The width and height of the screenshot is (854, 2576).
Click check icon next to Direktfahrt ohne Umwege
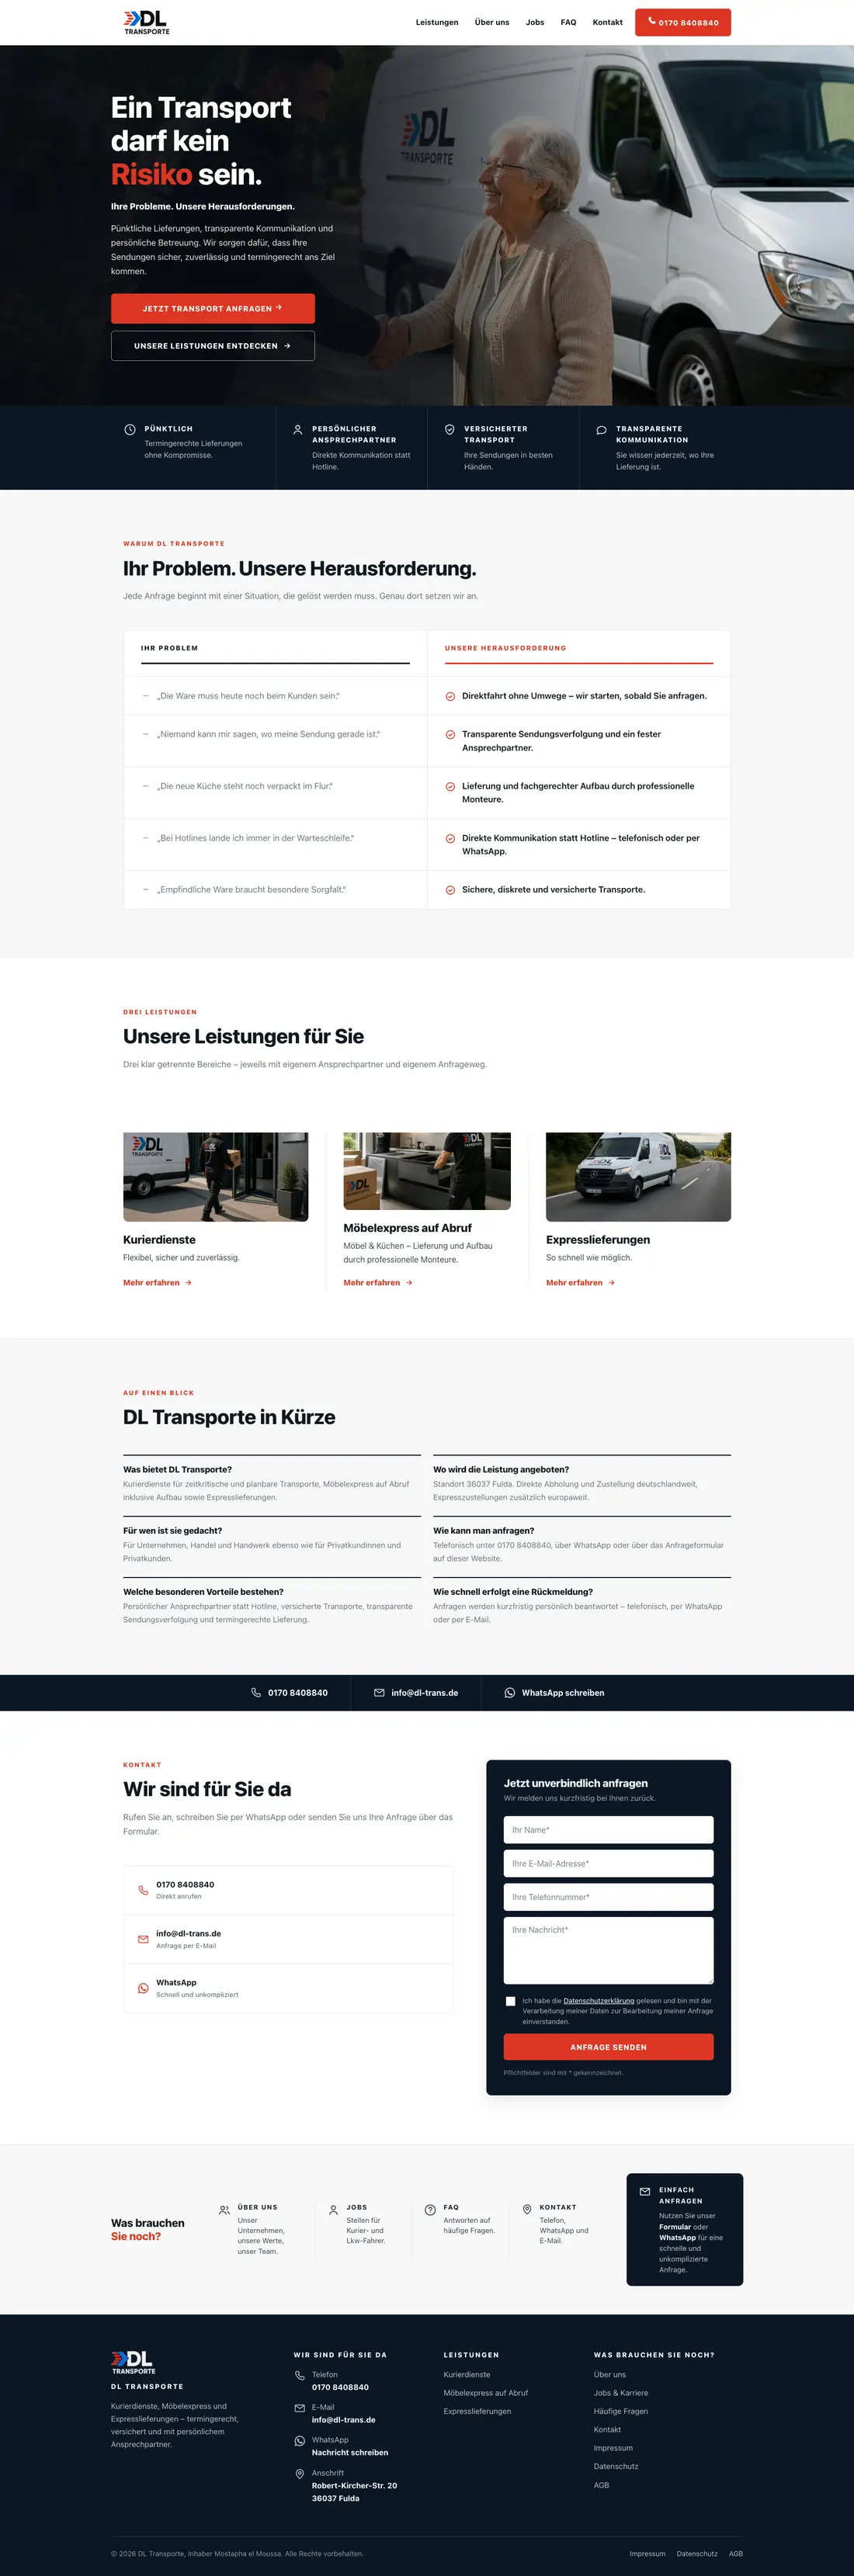coord(450,696)
